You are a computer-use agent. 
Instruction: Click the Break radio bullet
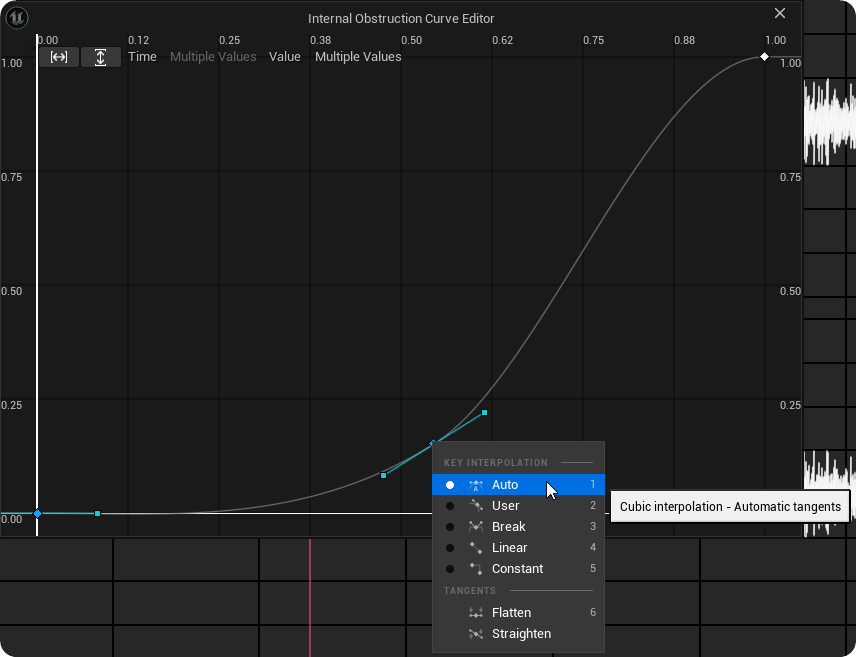450,527
